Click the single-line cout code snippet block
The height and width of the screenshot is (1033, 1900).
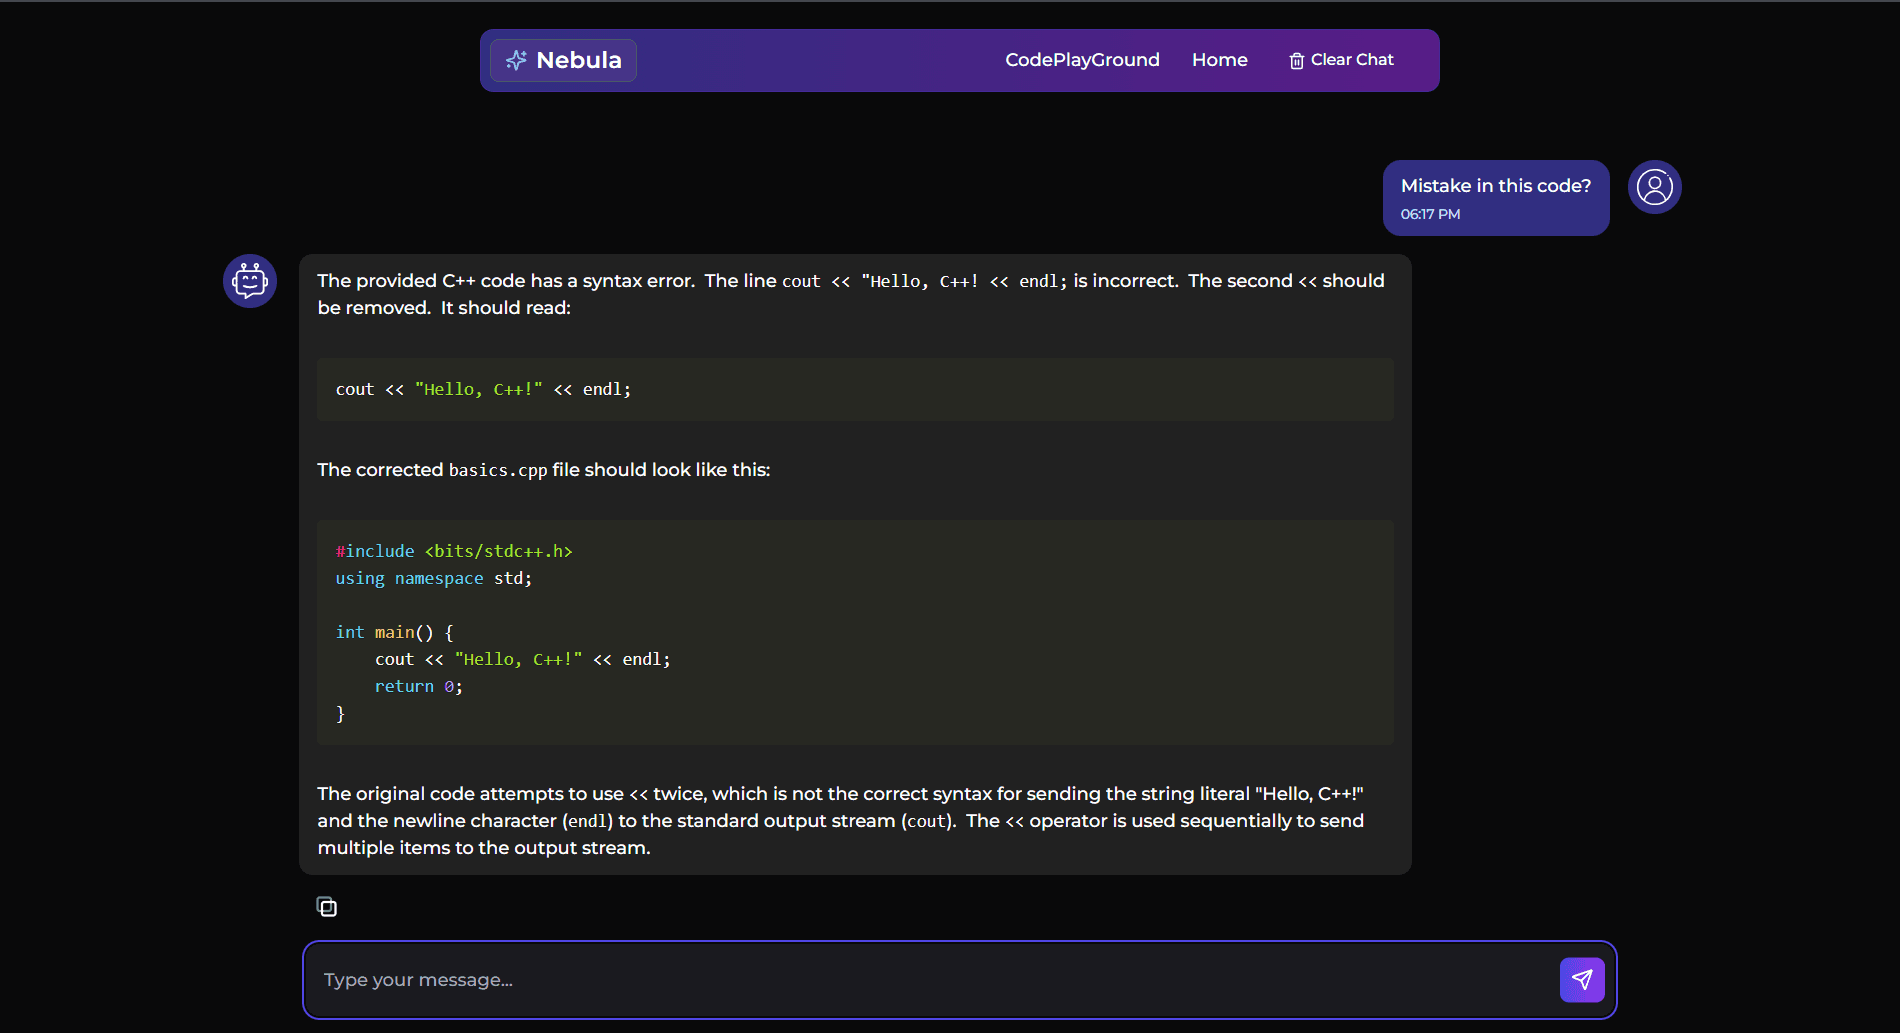tap(854, 389)
